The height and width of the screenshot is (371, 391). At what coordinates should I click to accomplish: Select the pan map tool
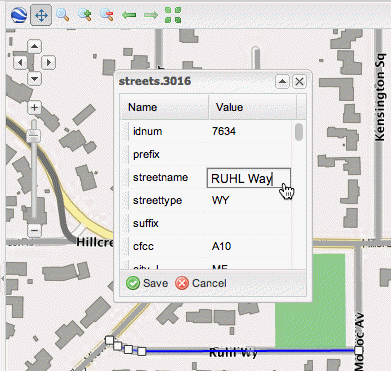coord(41,15)
